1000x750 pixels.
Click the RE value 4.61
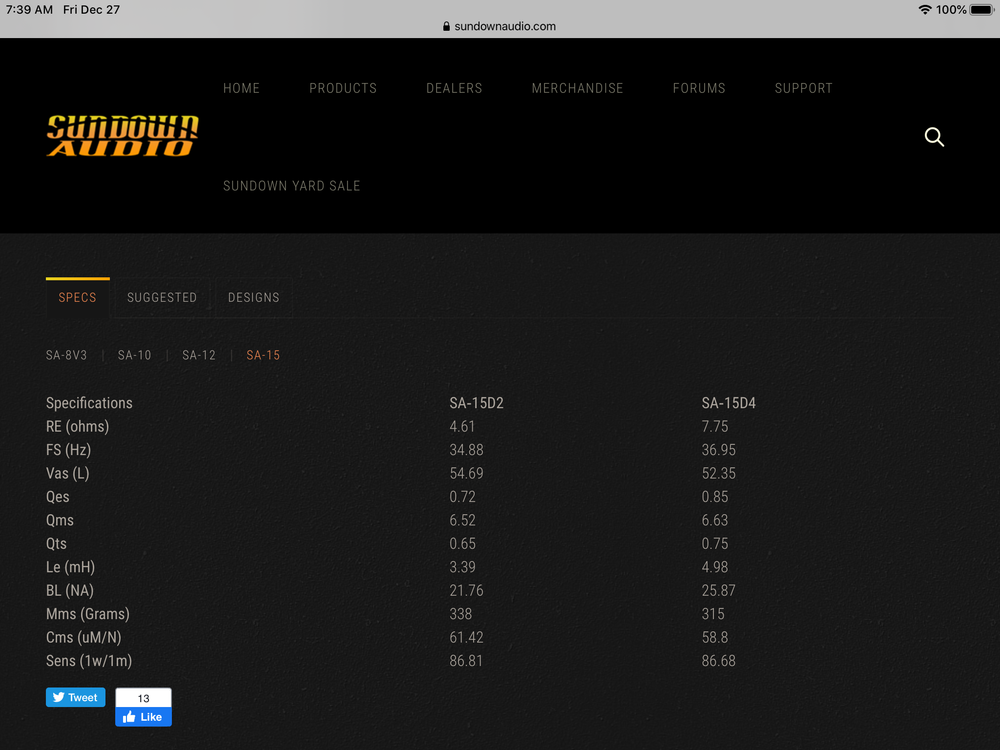(x=462, y=427)
